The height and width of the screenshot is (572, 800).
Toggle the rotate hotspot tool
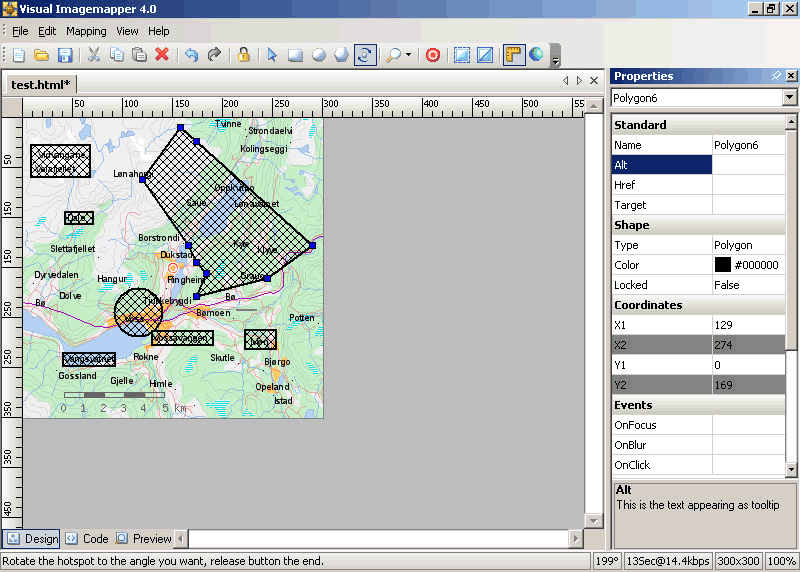[x=365, y=55]
